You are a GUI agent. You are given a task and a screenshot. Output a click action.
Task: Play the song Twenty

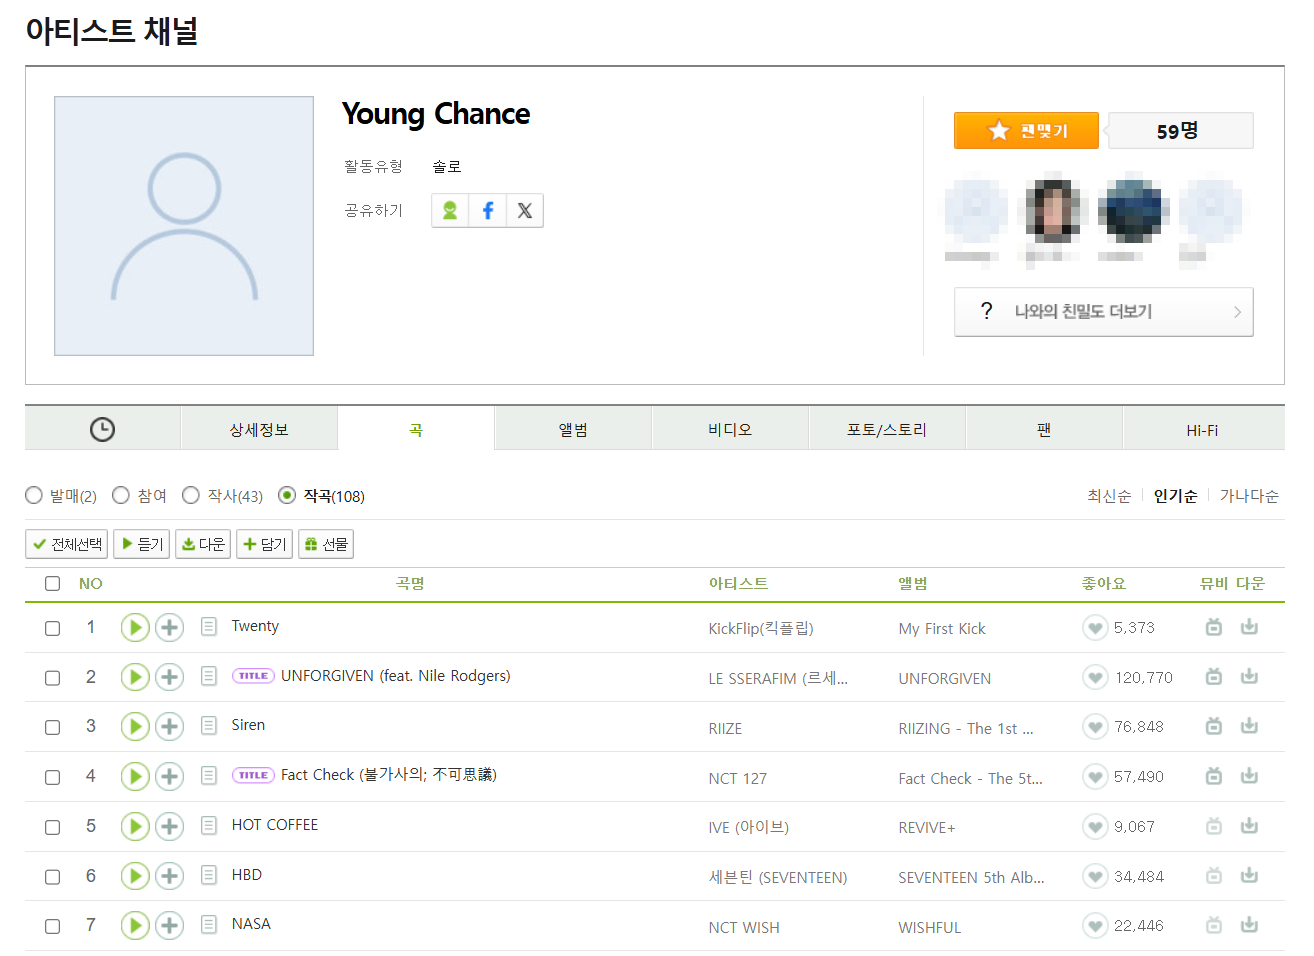pyautogui.click(x=135, y=628)
